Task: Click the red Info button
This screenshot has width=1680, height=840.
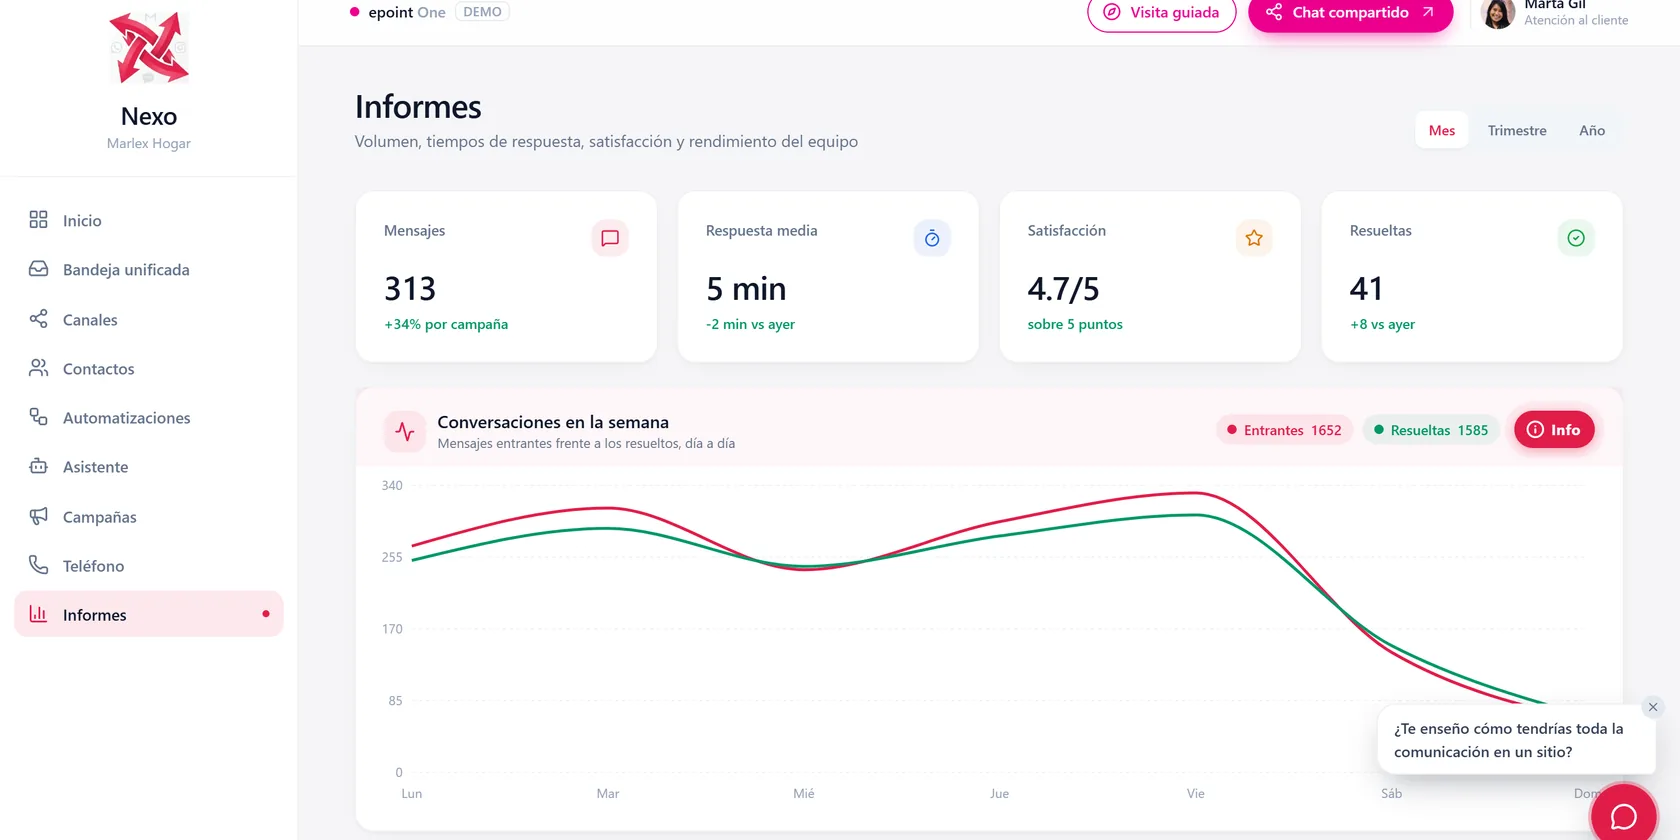Action: pyautogui.click(x=1554, y=430)
